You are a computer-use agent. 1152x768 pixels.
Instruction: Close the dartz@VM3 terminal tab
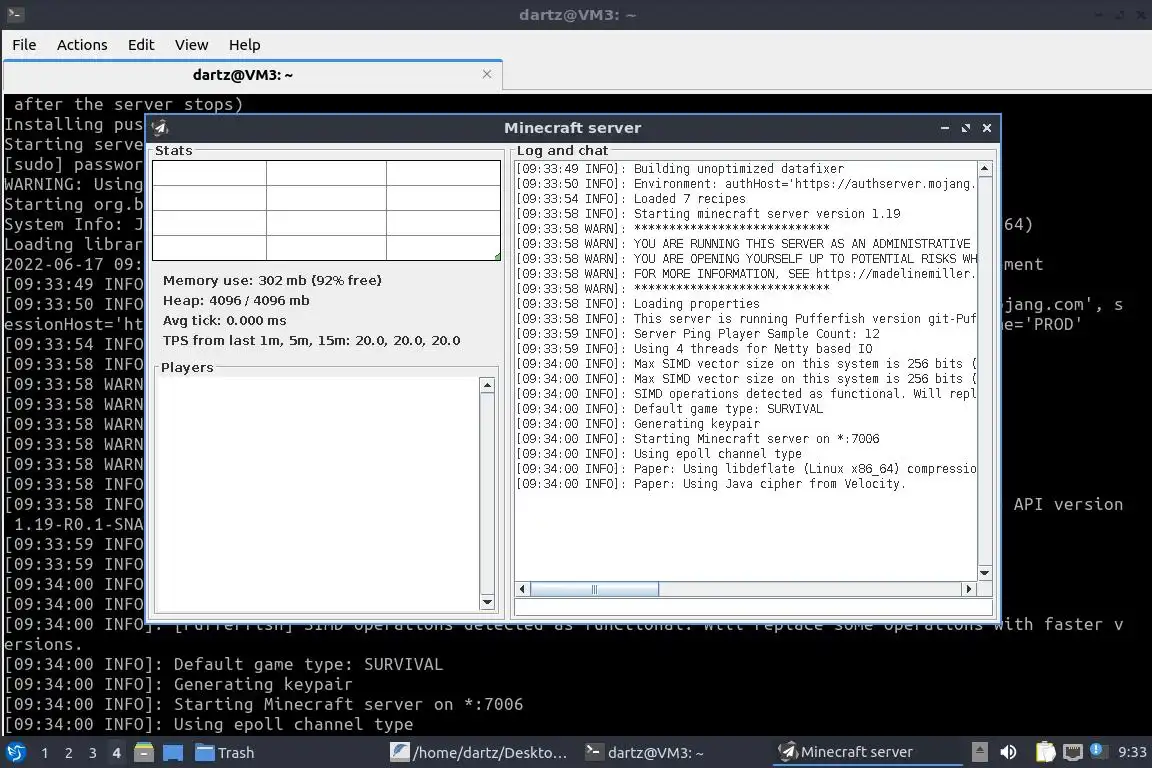point(486,74)
